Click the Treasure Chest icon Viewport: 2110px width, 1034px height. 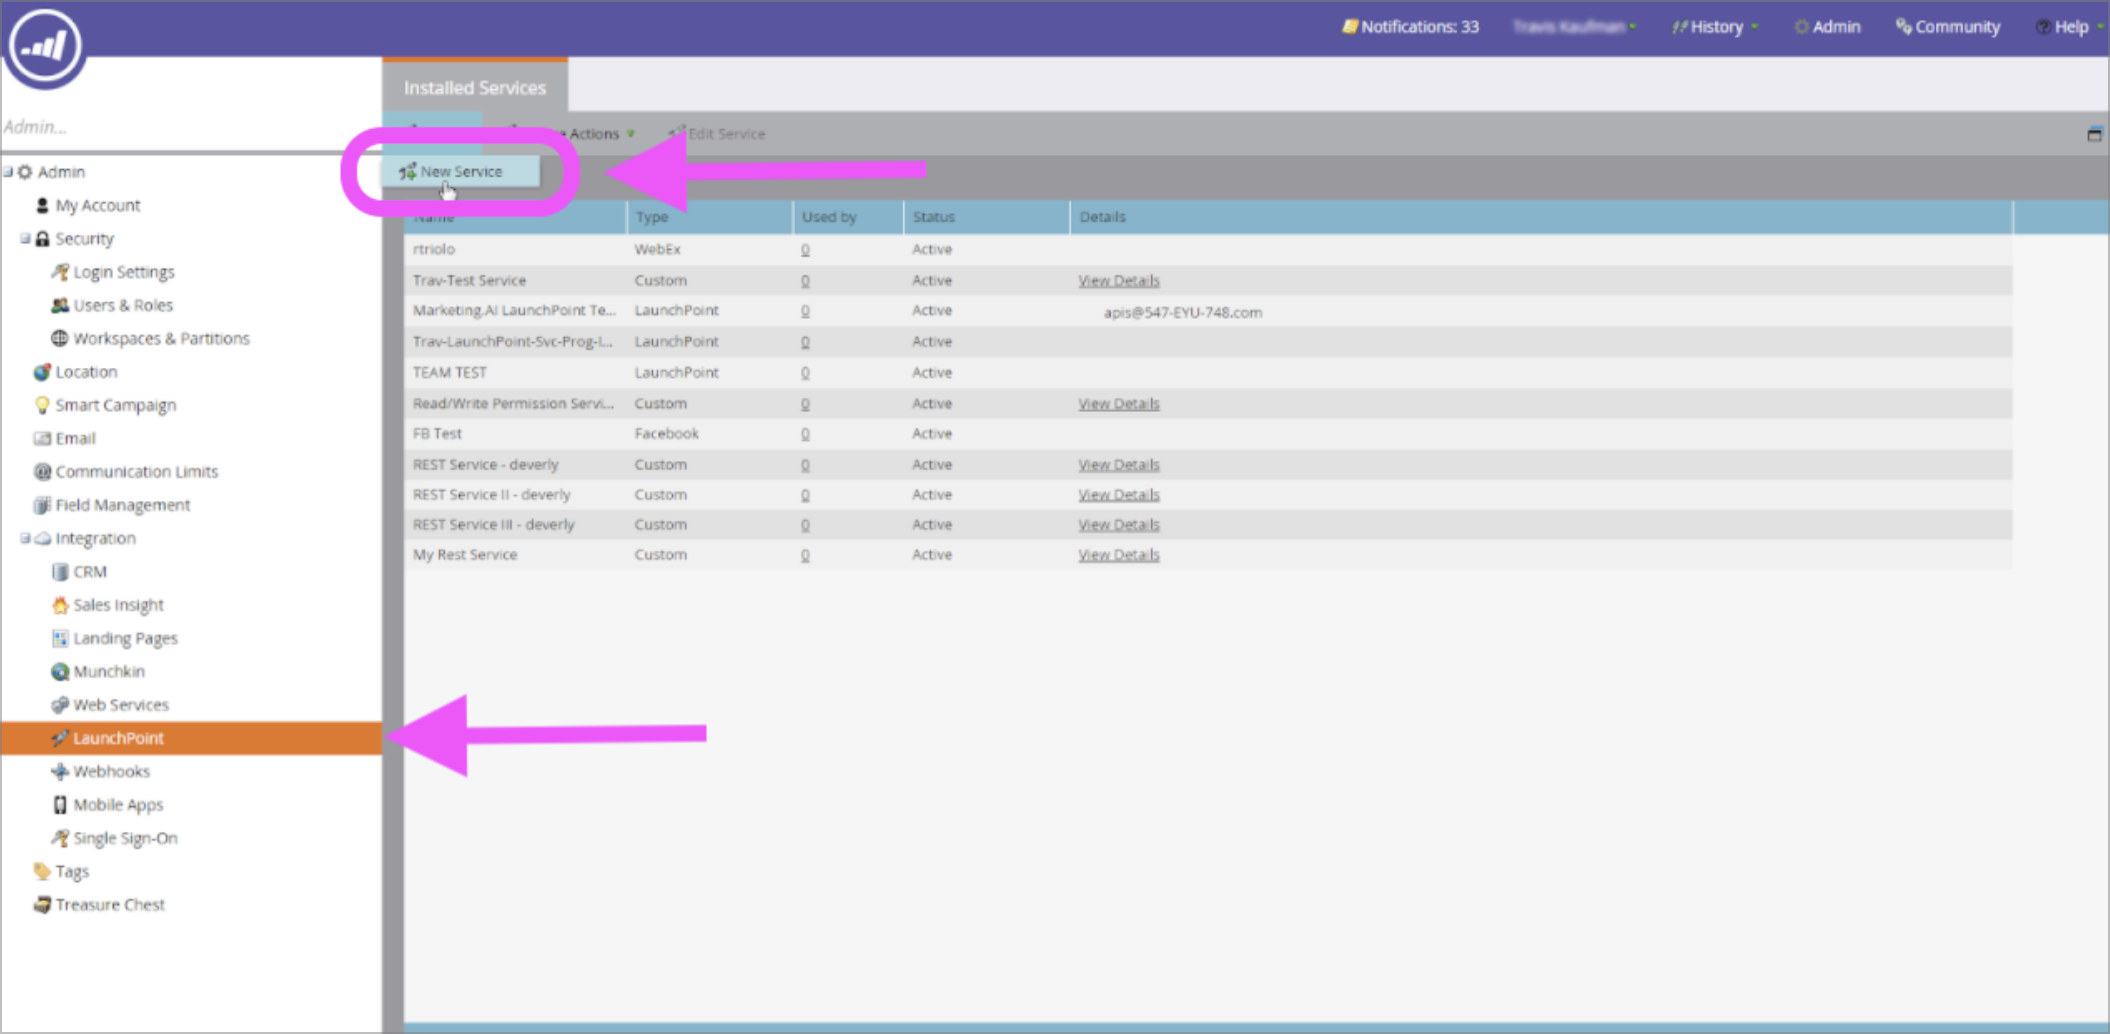pyautogui.click(x=42, y=905)
